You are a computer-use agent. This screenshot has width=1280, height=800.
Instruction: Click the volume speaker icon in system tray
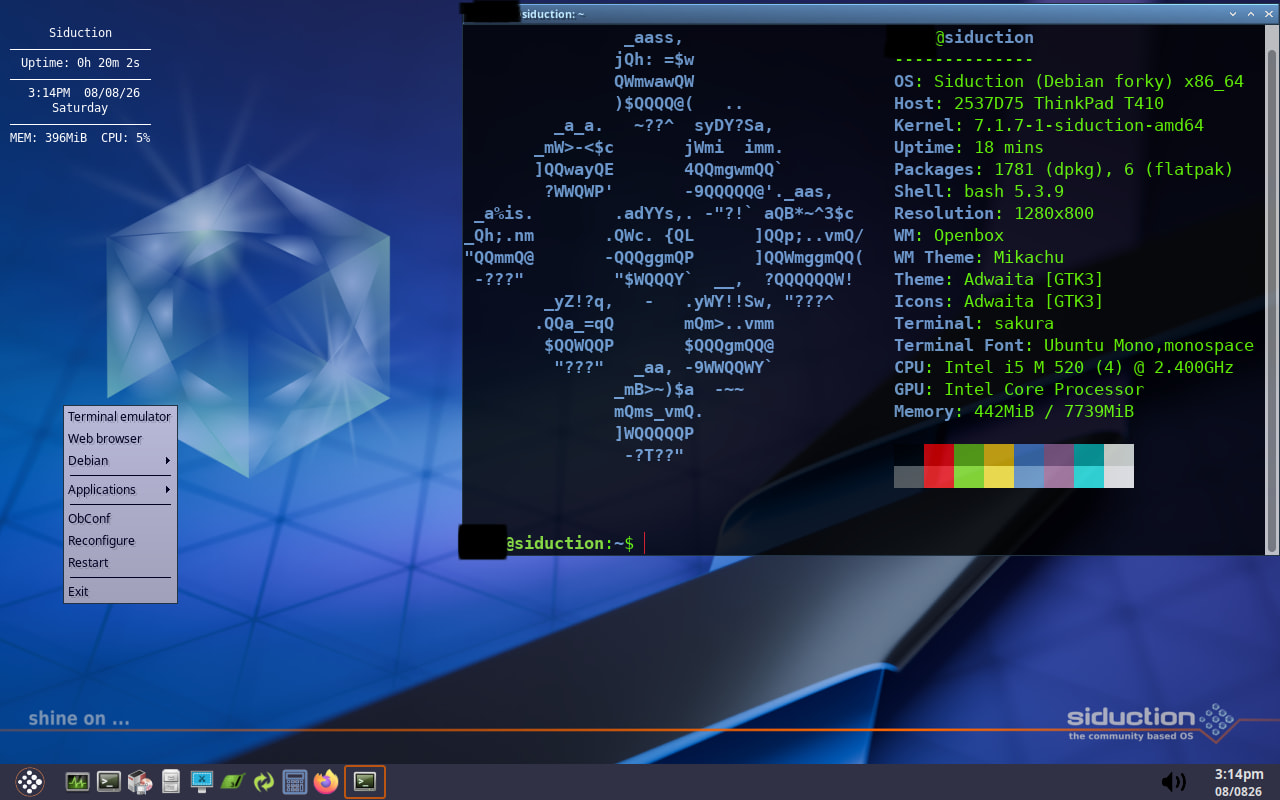point(1173,782)
